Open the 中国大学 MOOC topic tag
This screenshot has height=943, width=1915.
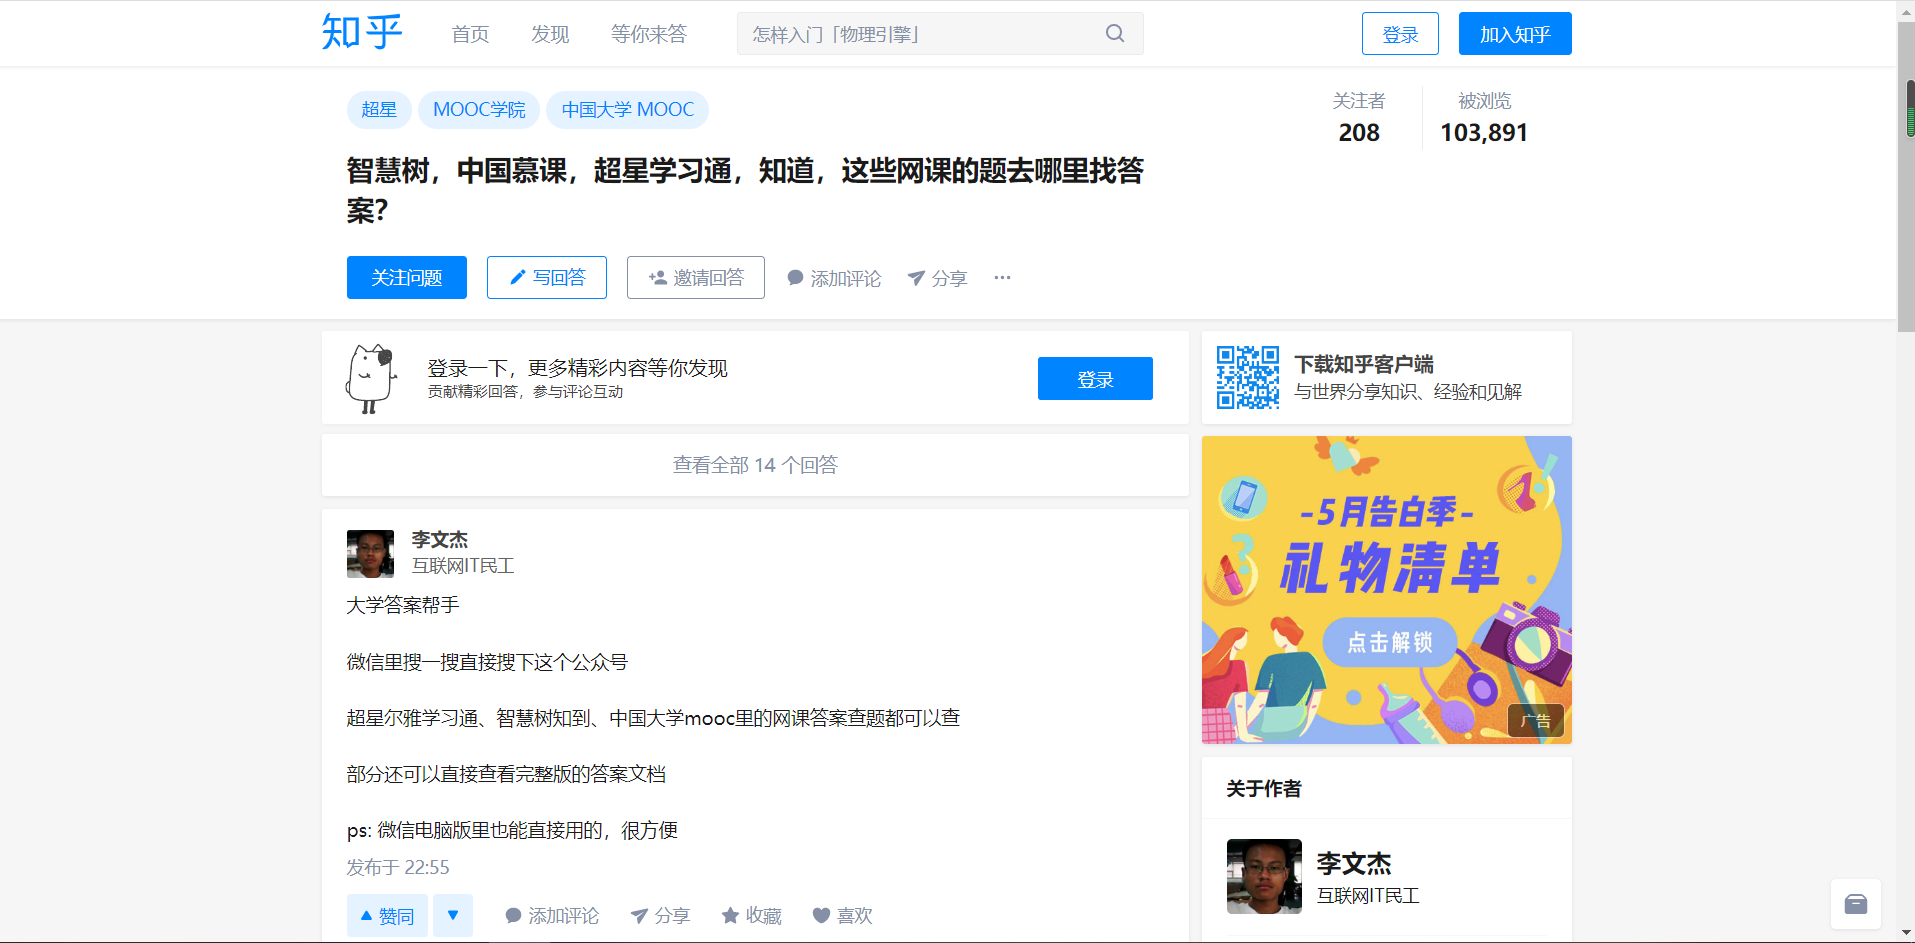click(628, 110)
